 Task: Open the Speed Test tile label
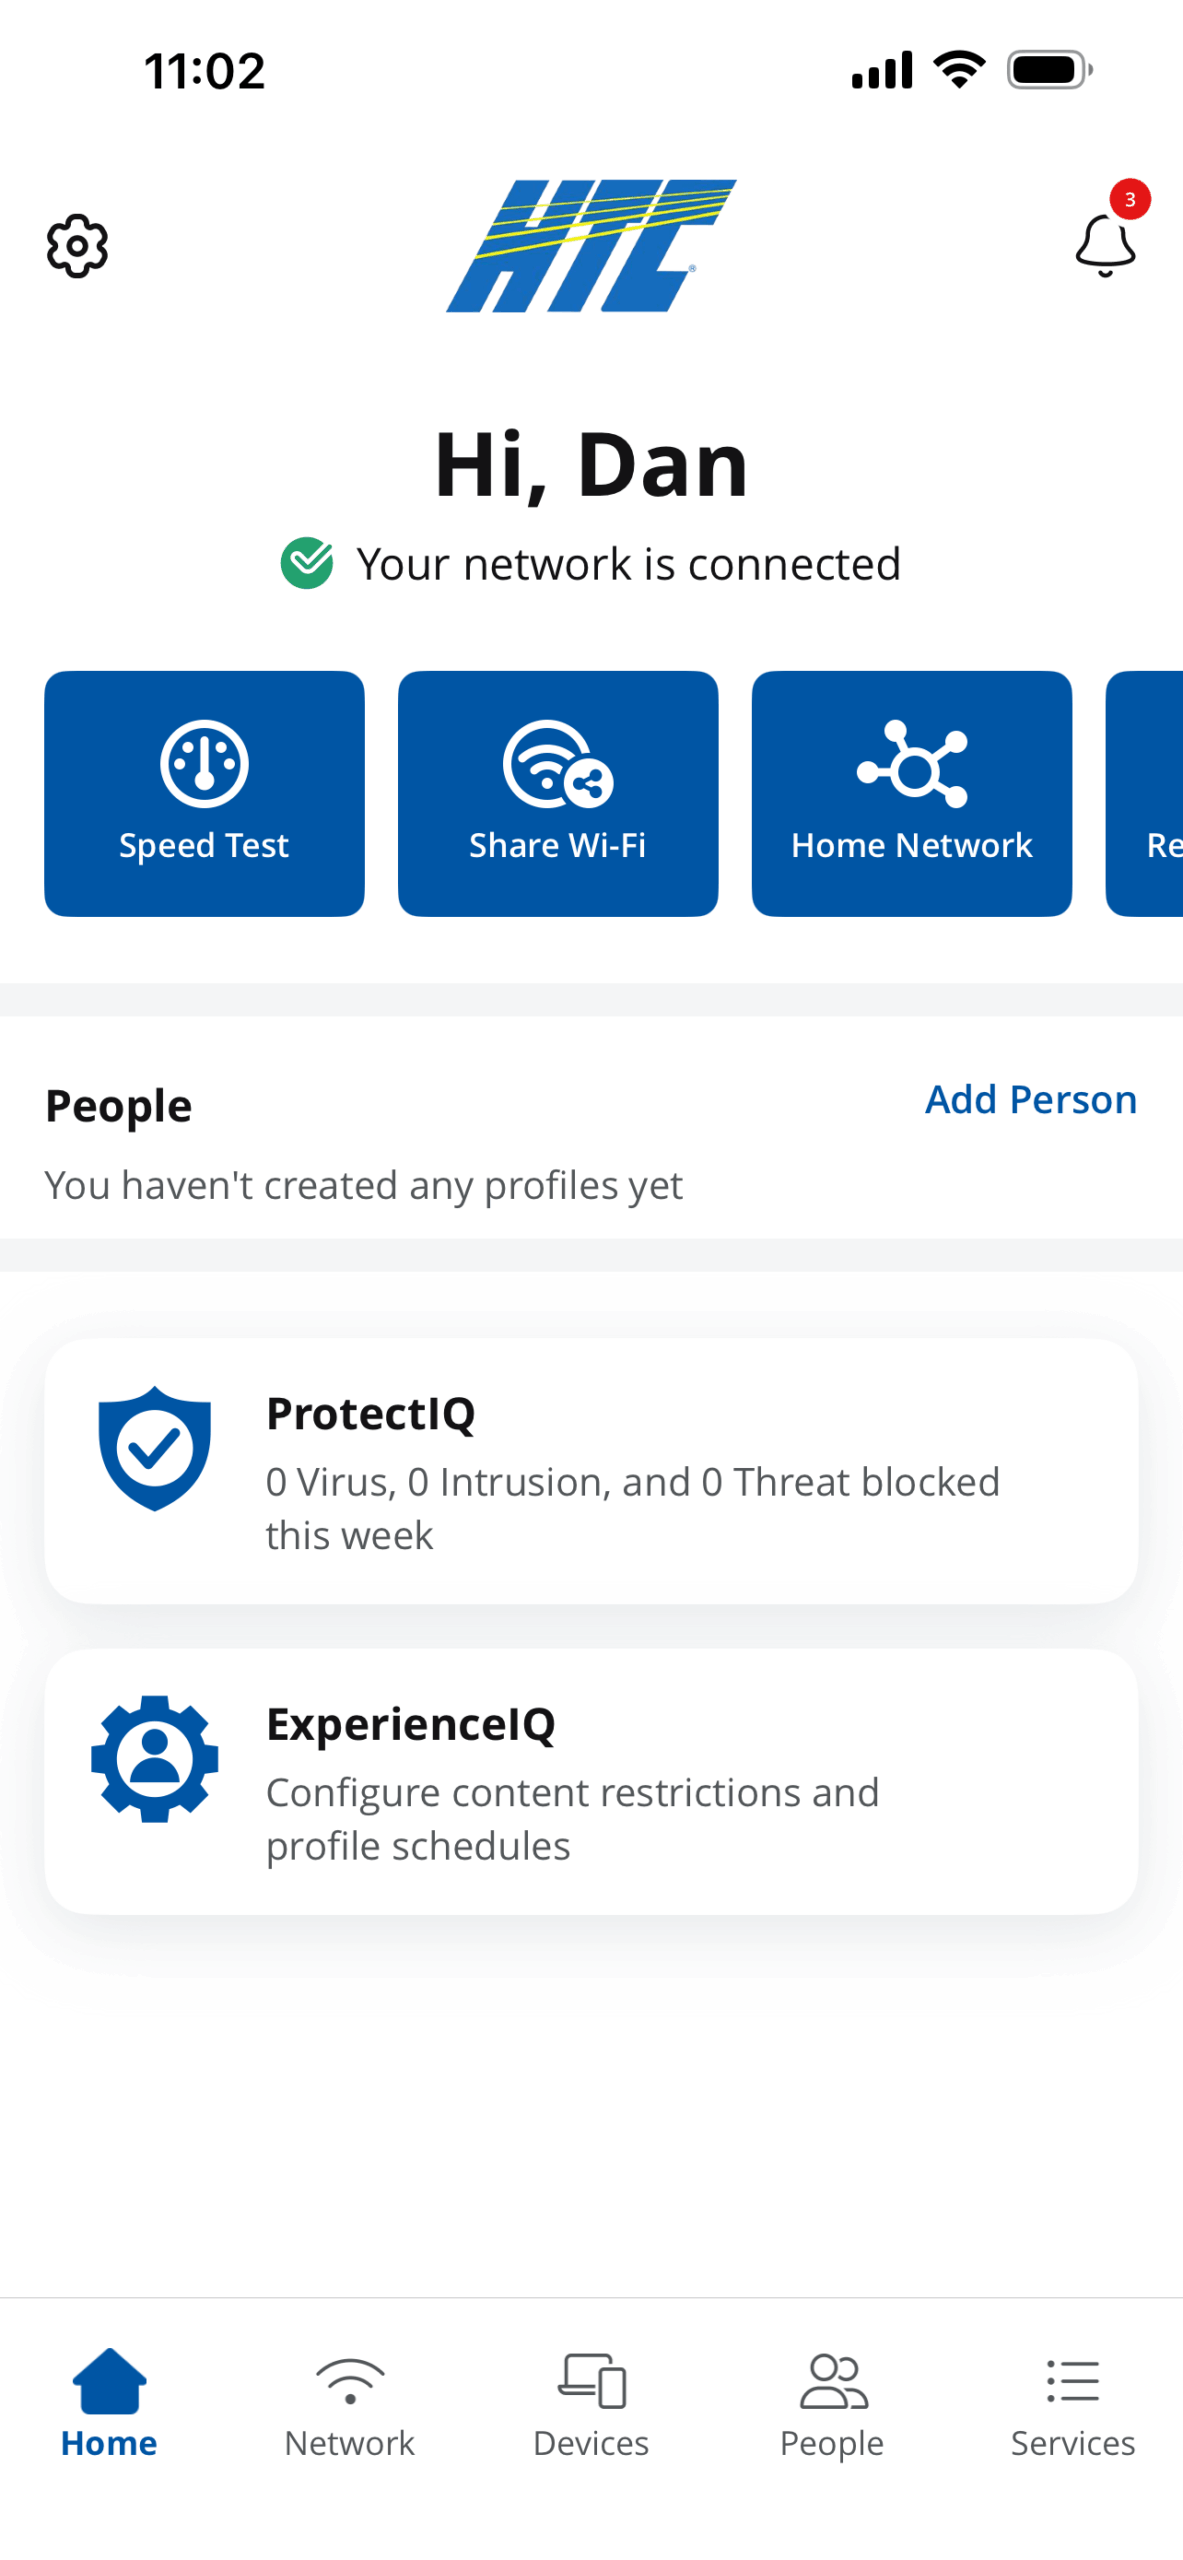204,846
